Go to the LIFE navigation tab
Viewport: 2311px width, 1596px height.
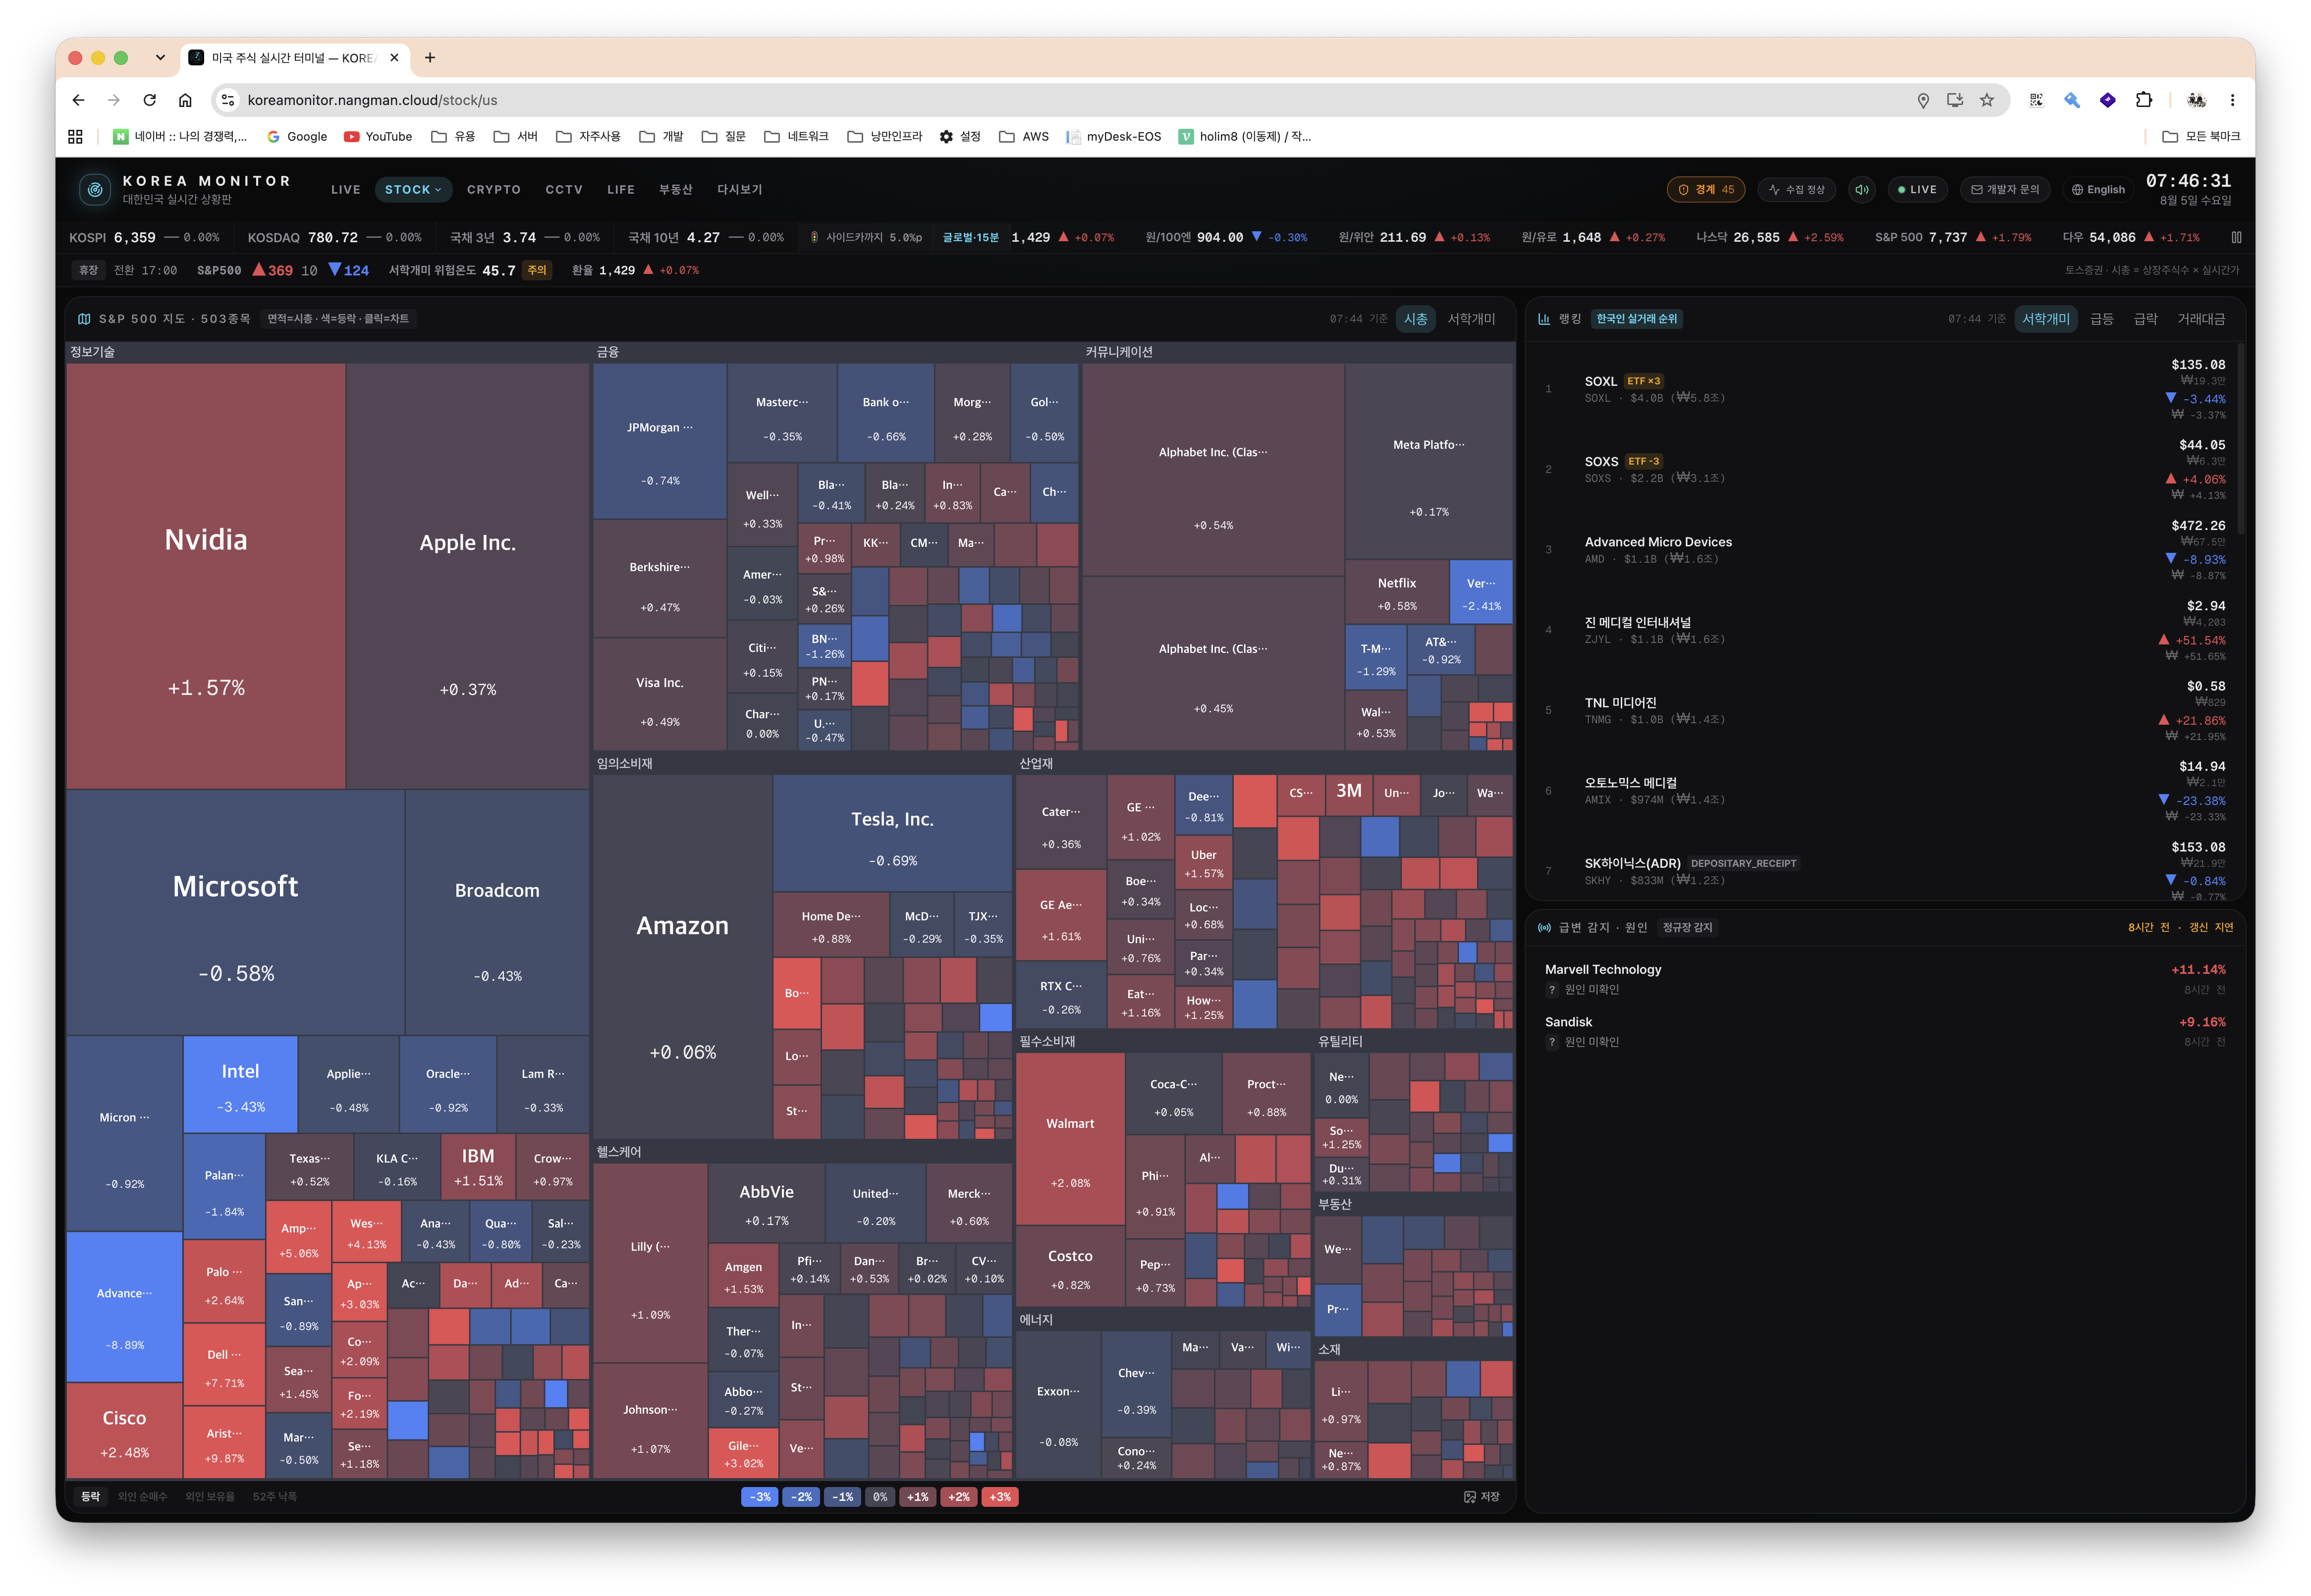pyautogui.click(x=621, y=190)
